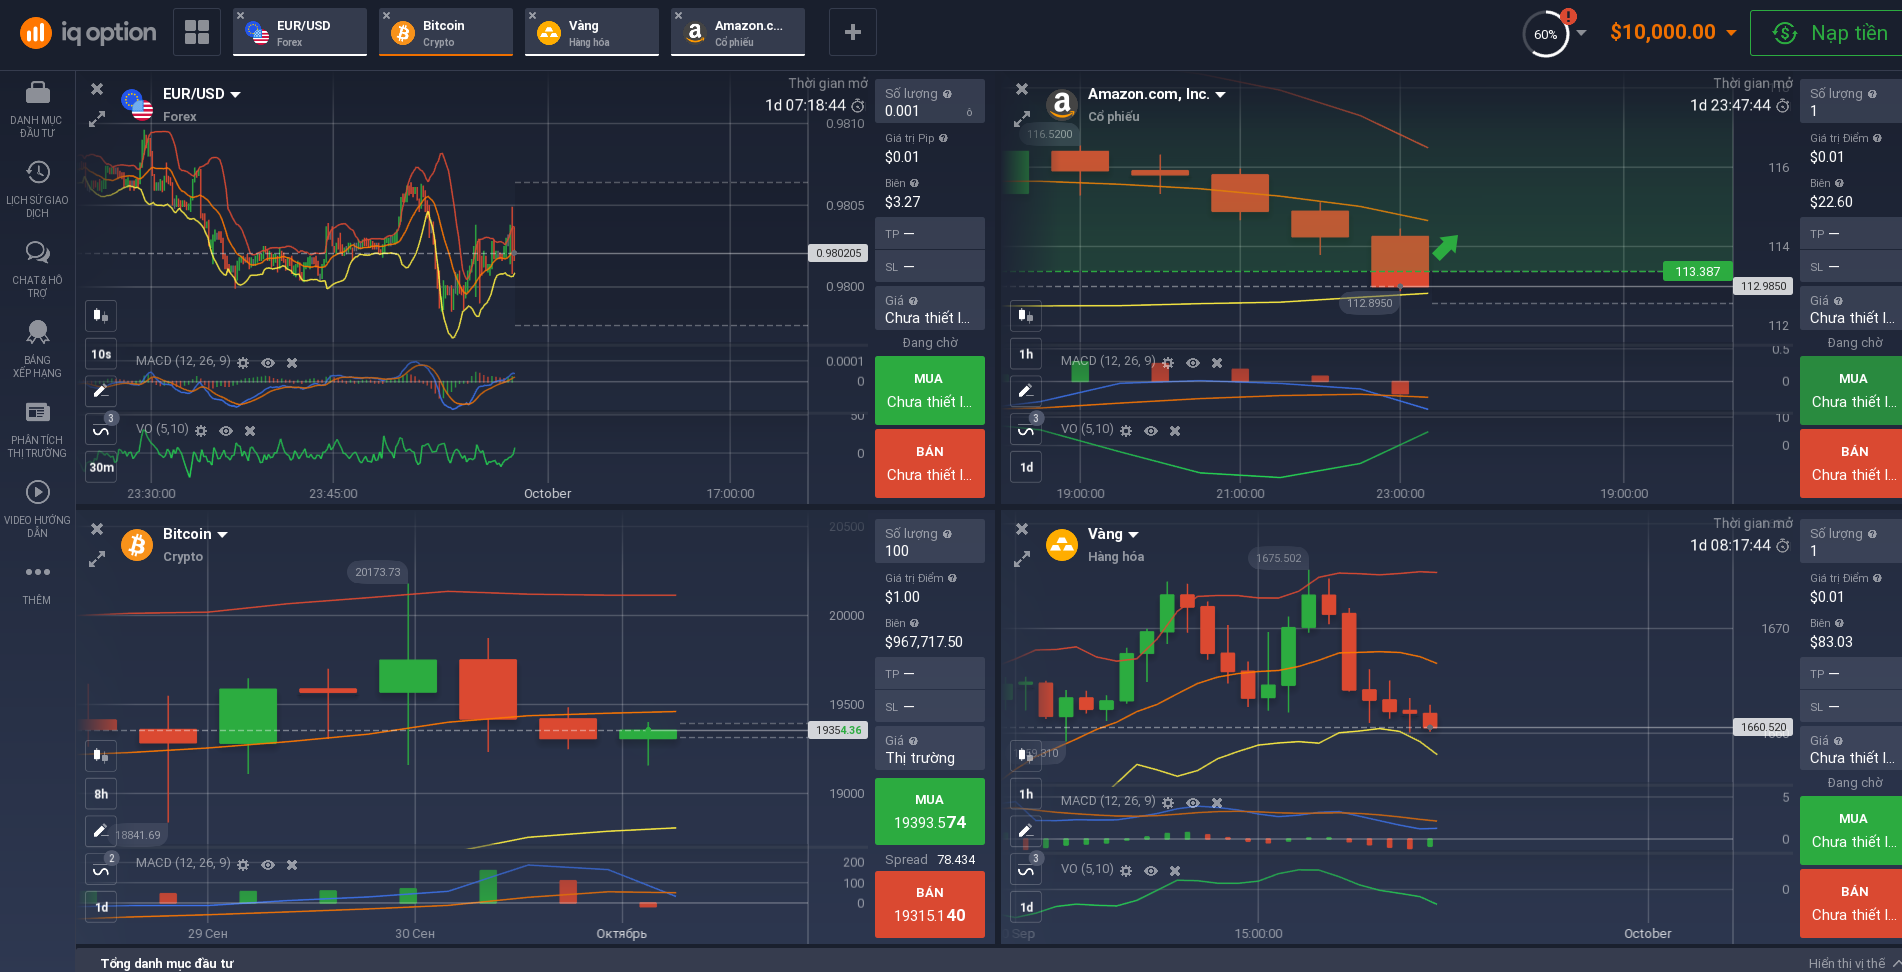The width and height of the screenshot is (1902, 972).
Task: Open Trading History in the sidebar
Action: click(x=37, y=187)
